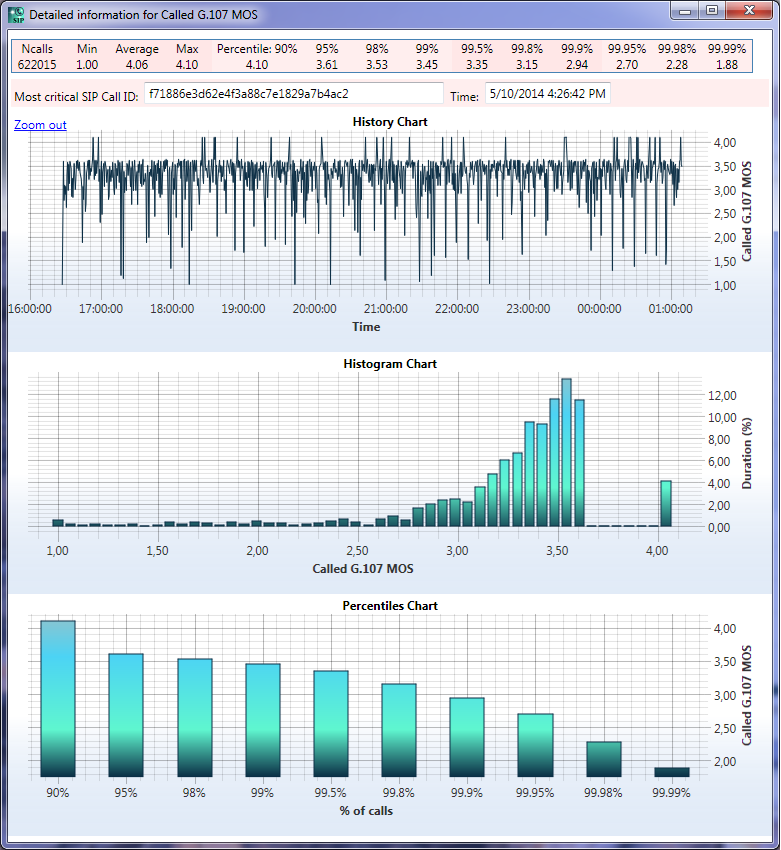Click the 20:00:00 label on time axis
Image resolution: width=781 pixels, height=850 pixels.
pos(314,309)
